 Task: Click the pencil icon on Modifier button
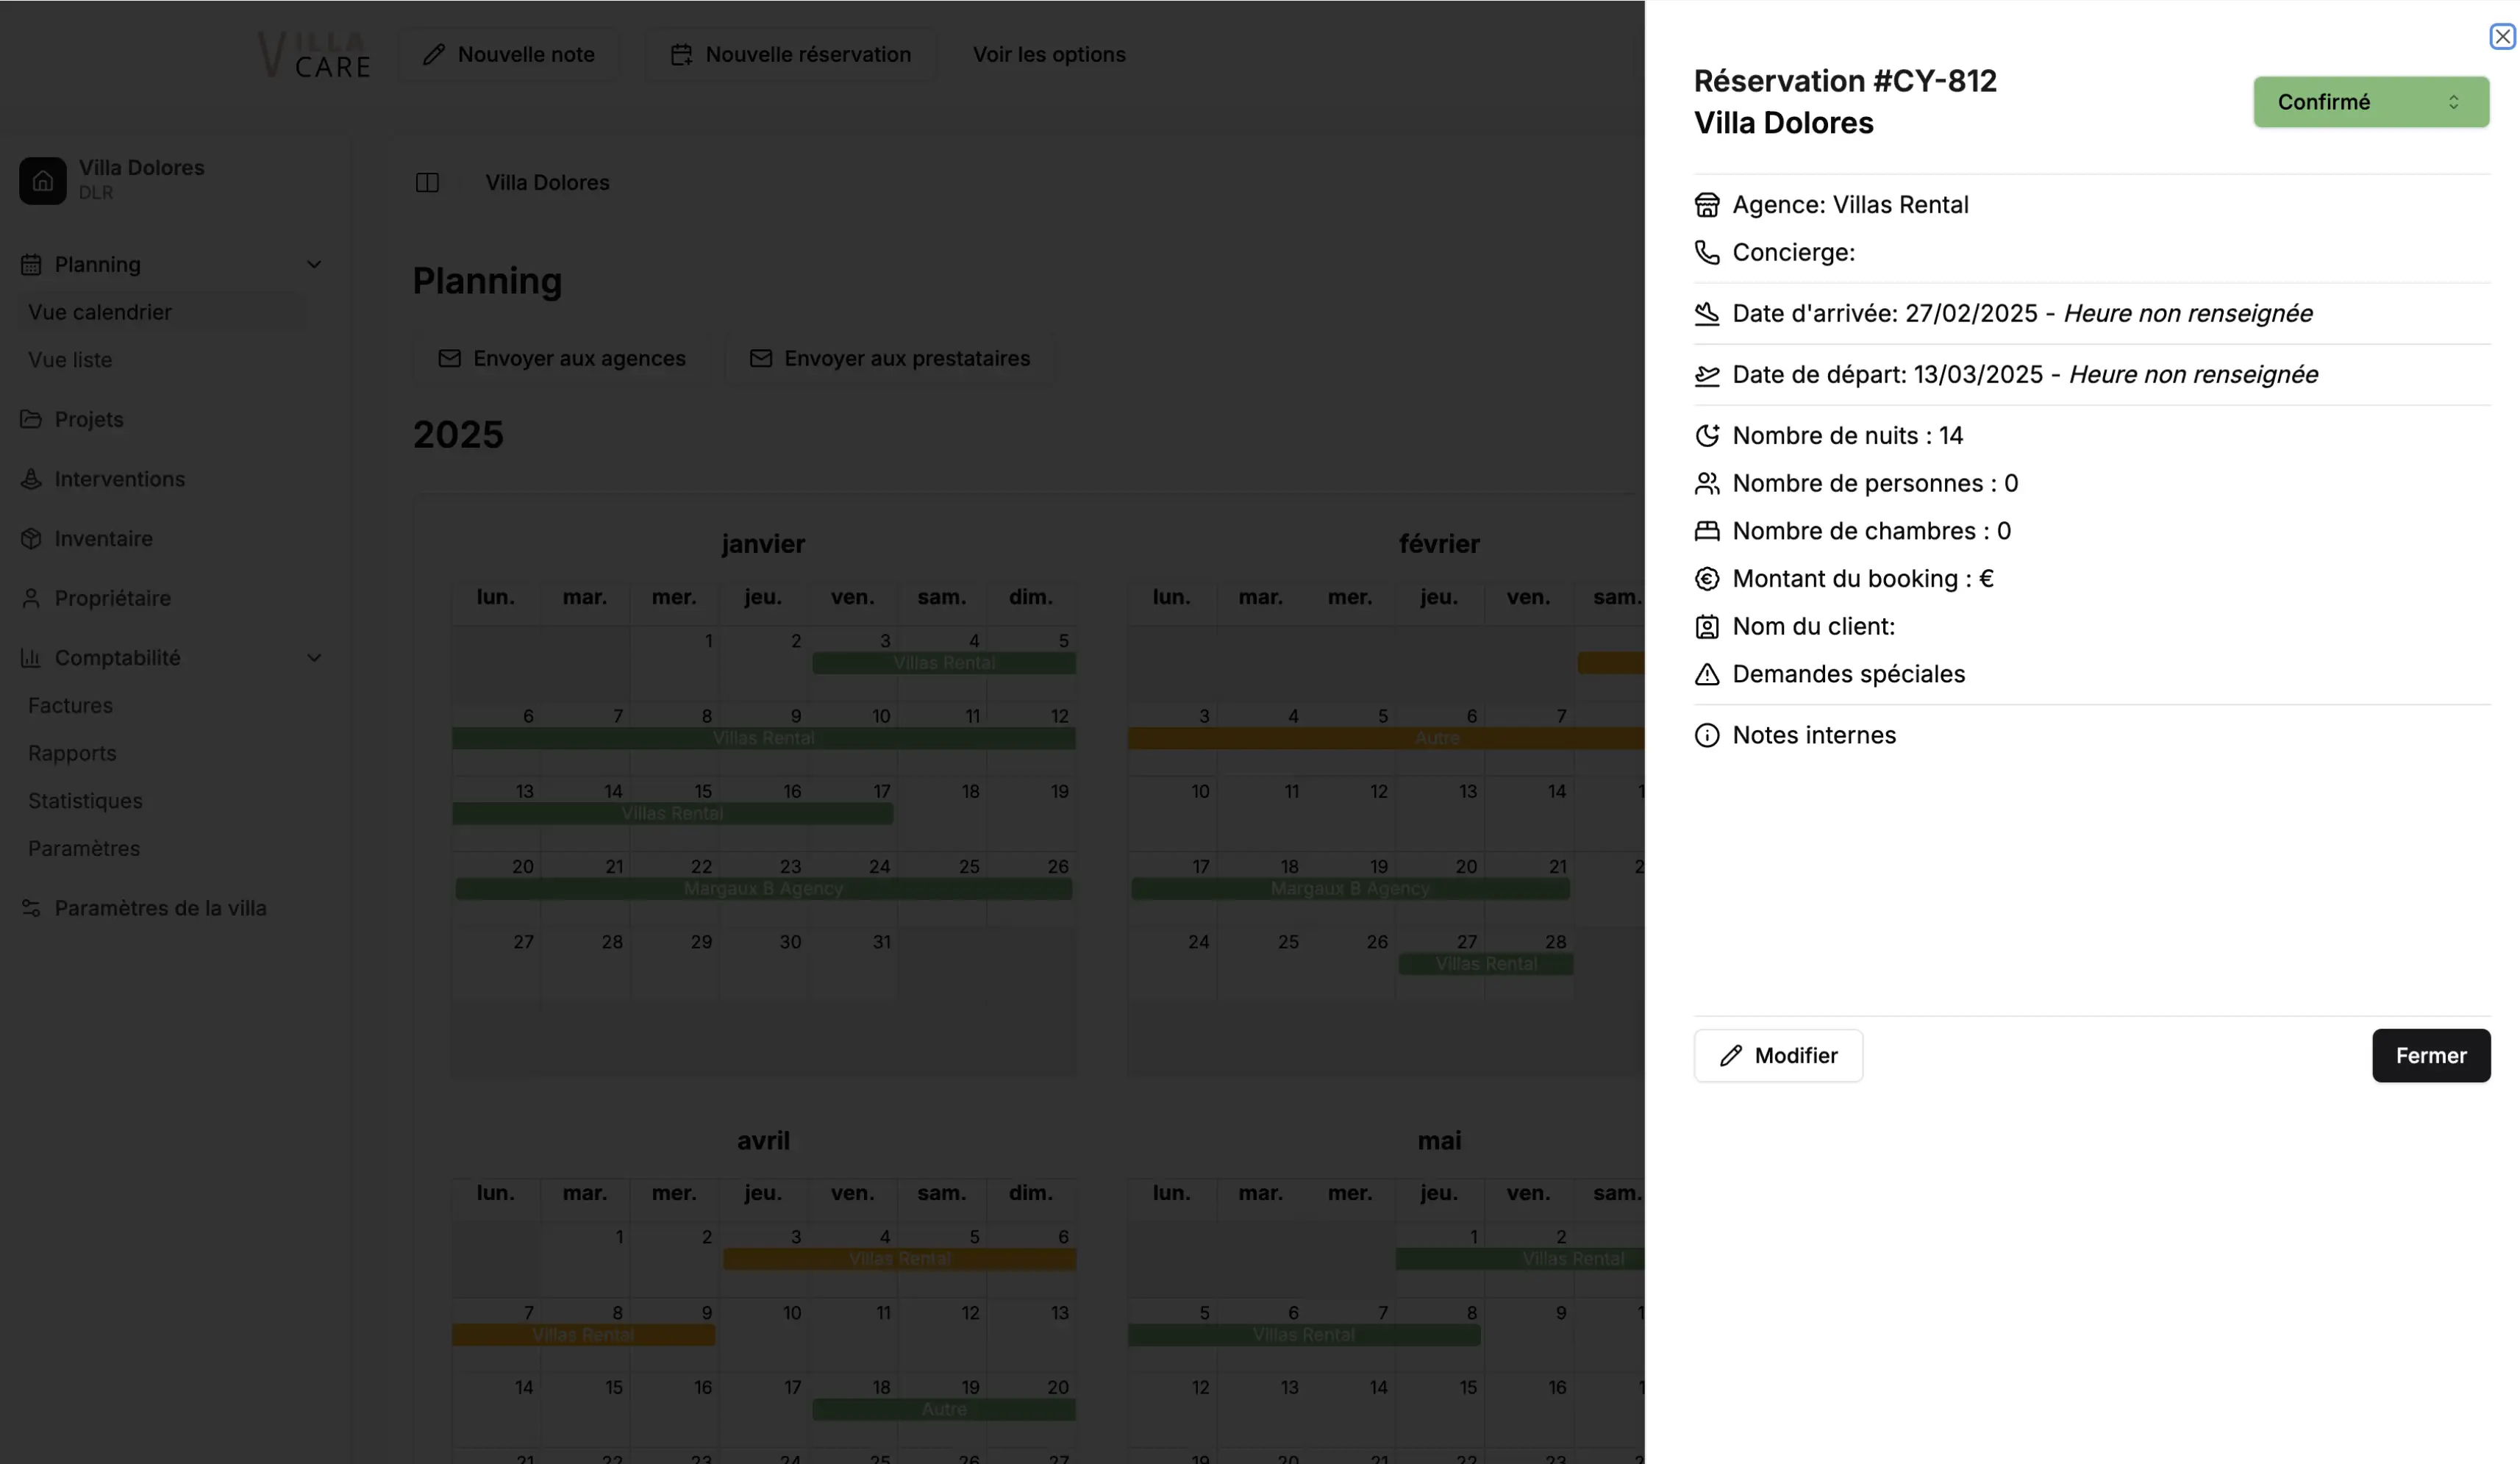1731,1056
